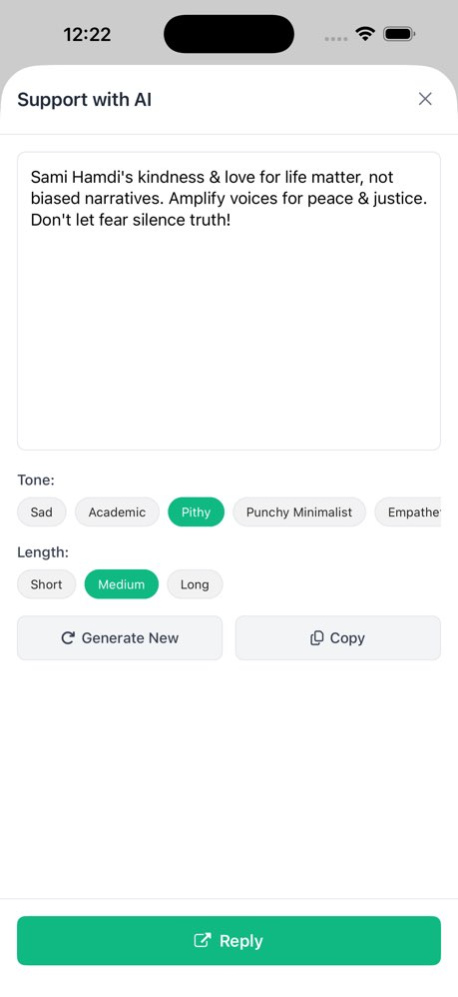
Task: Select the Sad tone chip
Action: coord(41,512)
